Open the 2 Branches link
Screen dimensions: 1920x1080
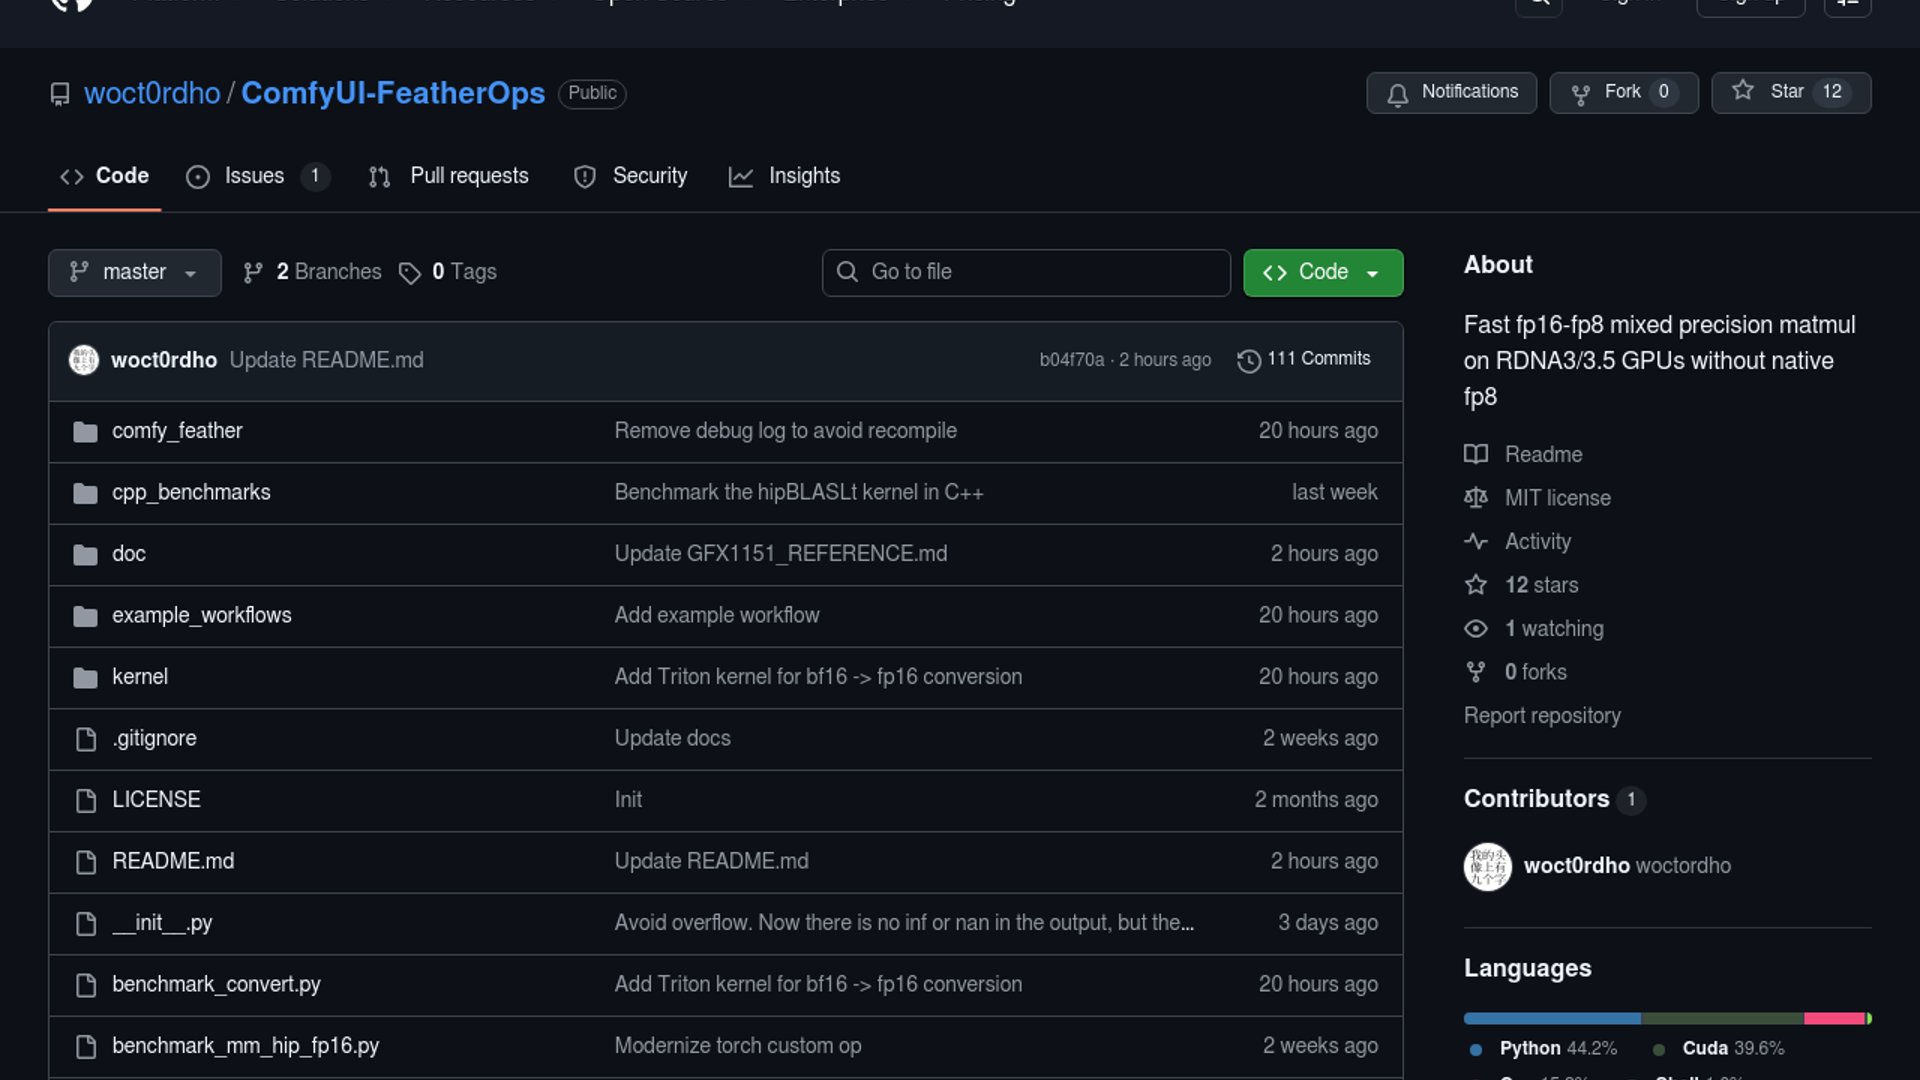(328, 272)
